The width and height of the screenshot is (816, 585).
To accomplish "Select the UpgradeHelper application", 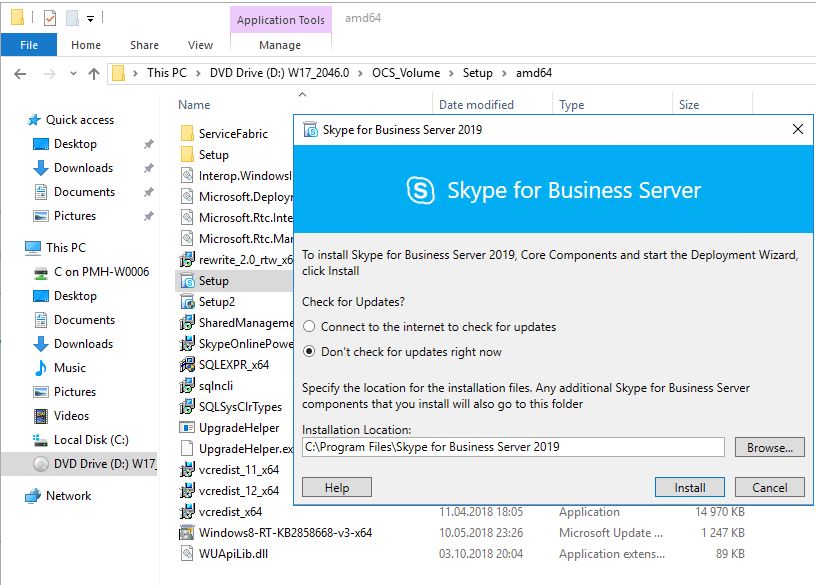I will 239,427.
